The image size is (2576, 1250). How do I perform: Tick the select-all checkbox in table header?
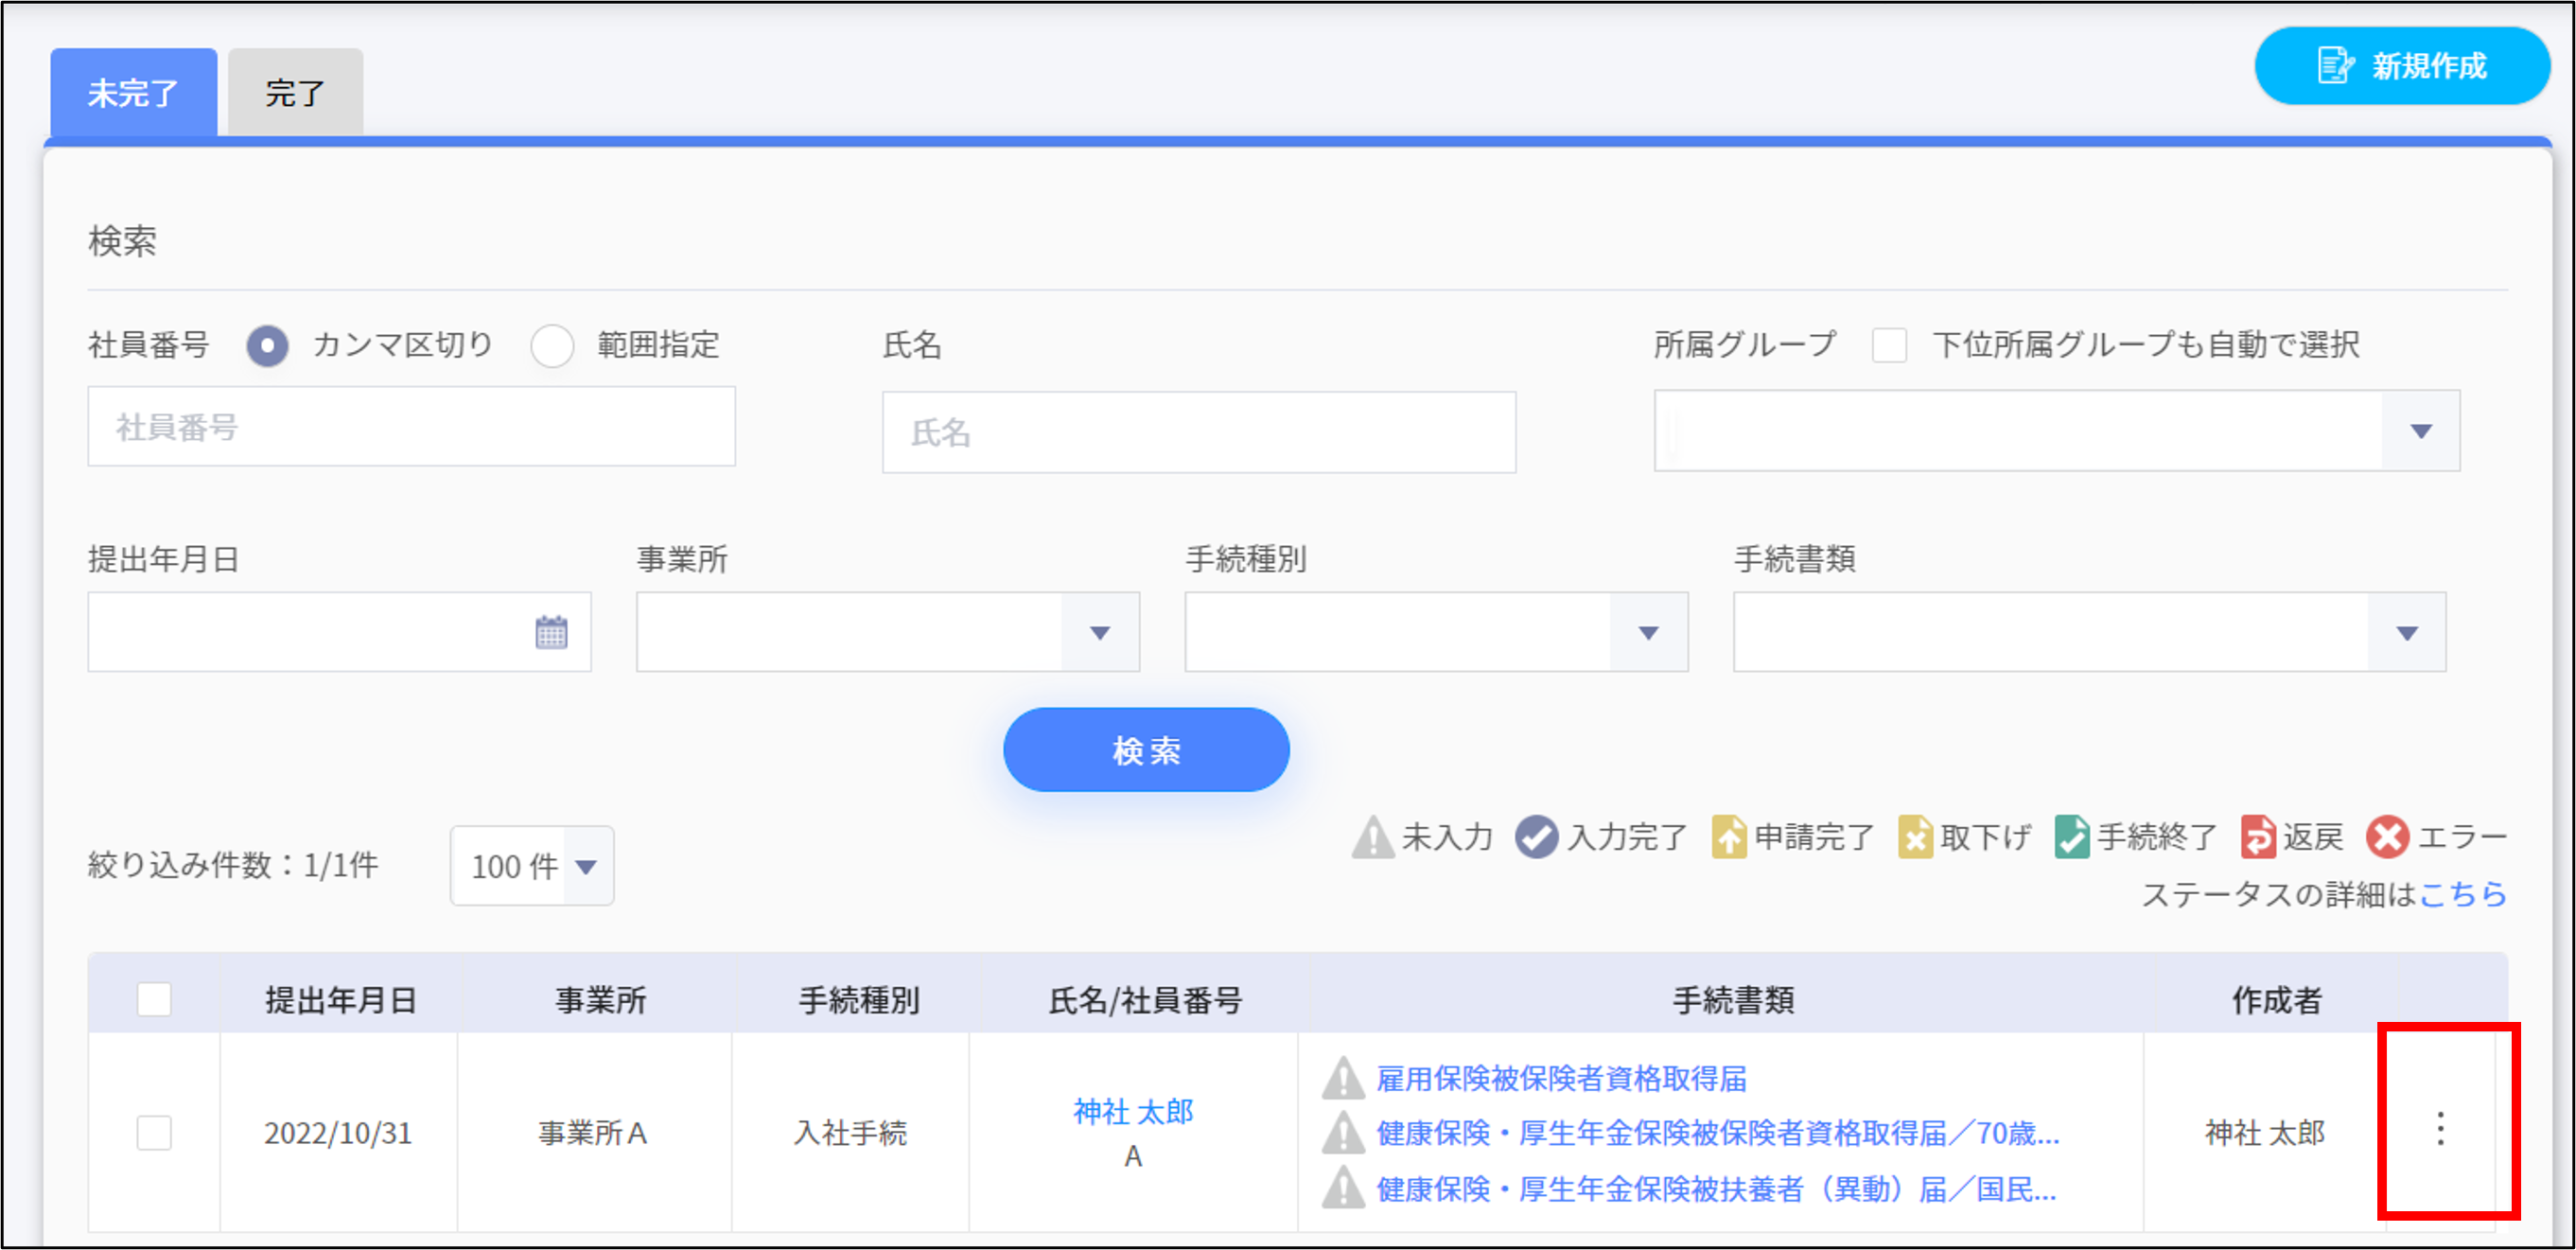click(154, 999)
